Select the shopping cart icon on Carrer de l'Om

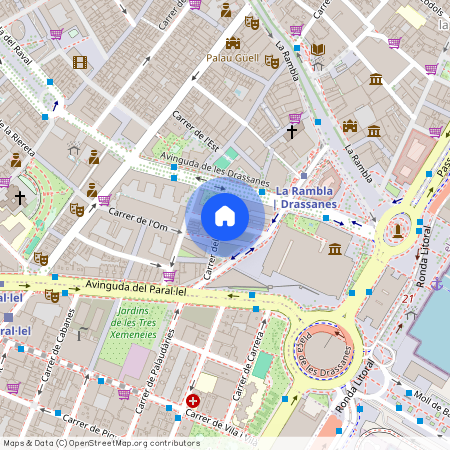(x=105, y=200)
